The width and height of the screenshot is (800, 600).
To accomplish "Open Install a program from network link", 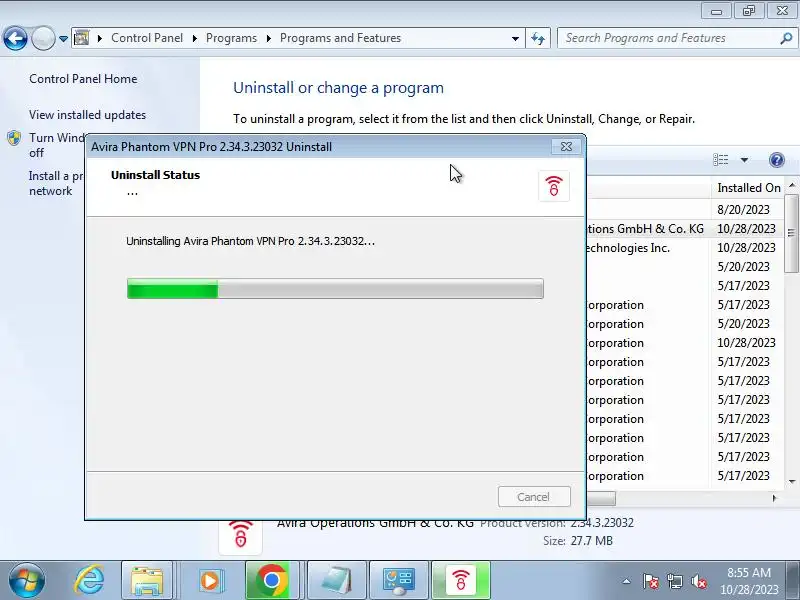I will (x=56, y=183).
